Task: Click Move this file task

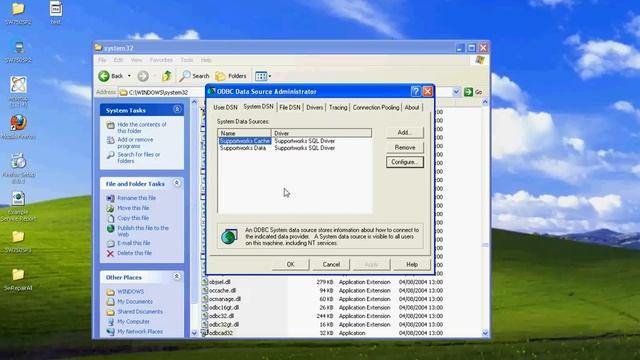Action: (133, 208)
